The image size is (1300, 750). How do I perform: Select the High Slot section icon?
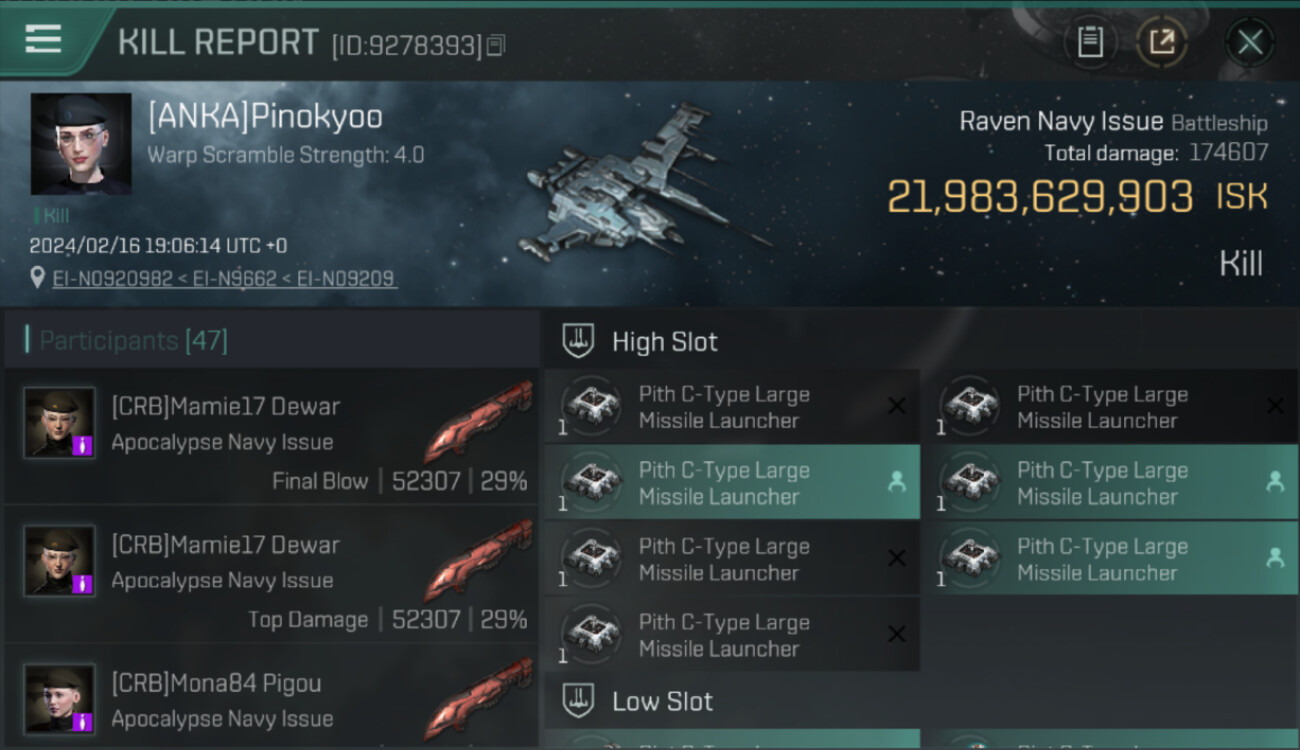tap(578, 341)
